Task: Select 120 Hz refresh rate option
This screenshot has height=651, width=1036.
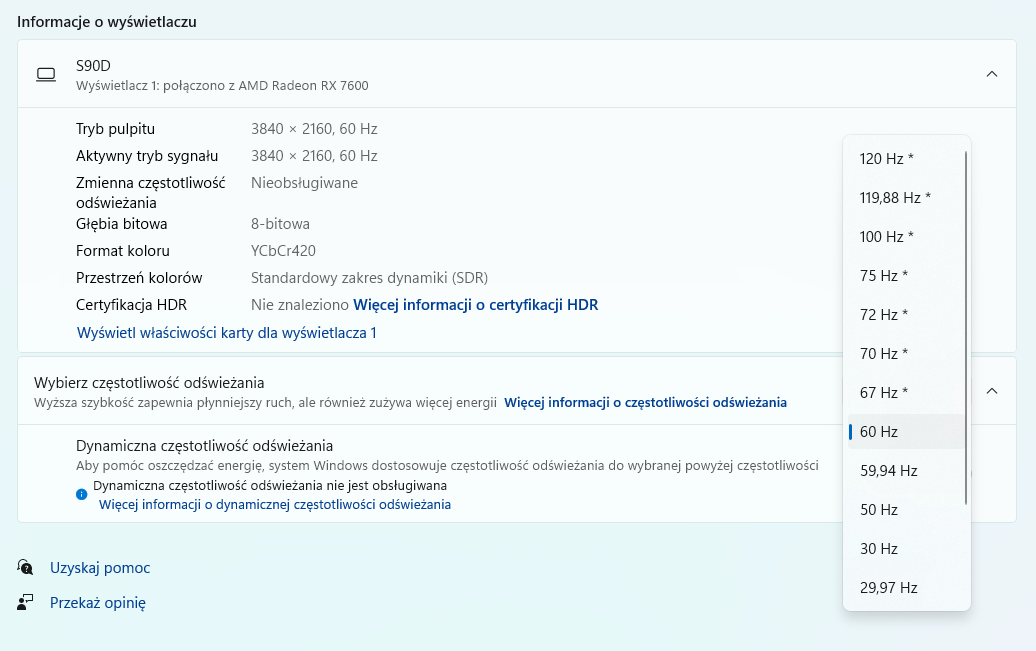Action: coord(905,159)
